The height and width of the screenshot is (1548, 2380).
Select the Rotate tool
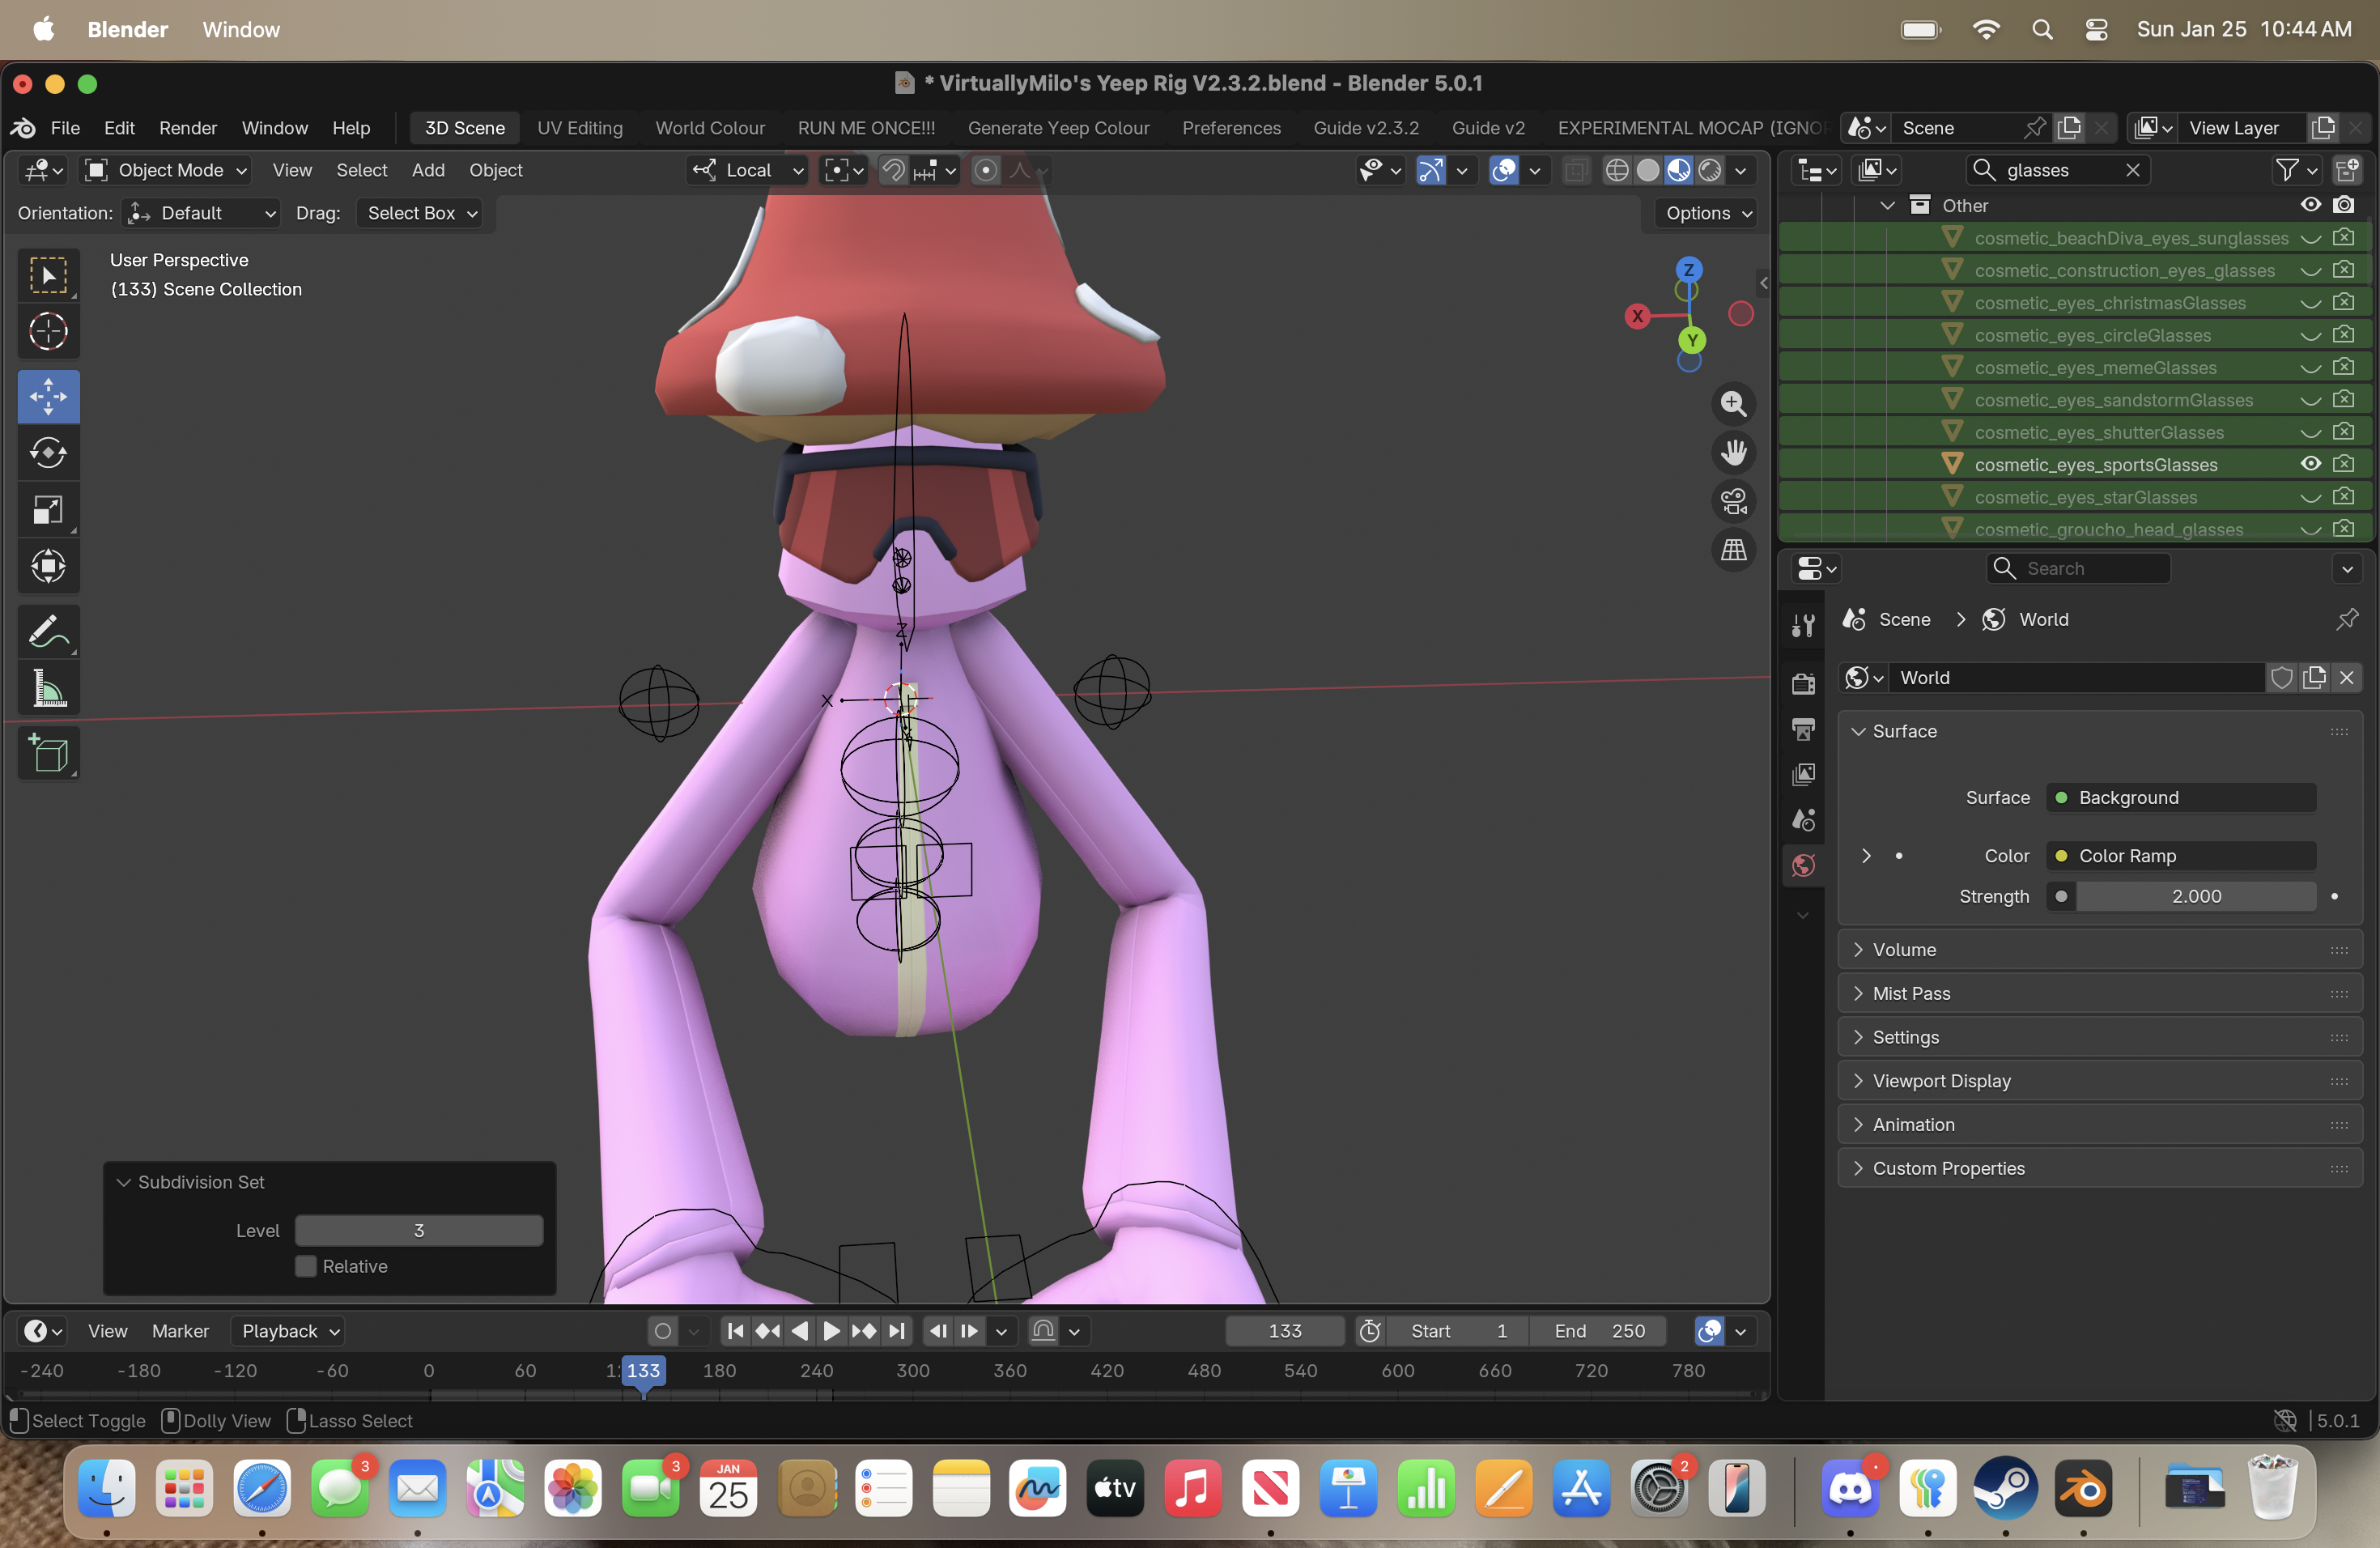tap(48, 453)
